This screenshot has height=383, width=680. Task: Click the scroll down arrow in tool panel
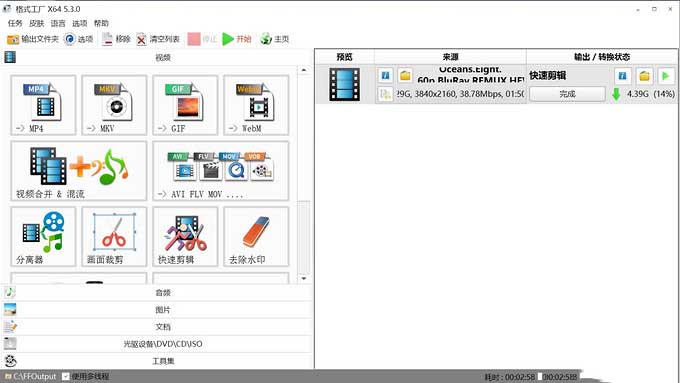point(304,278)
